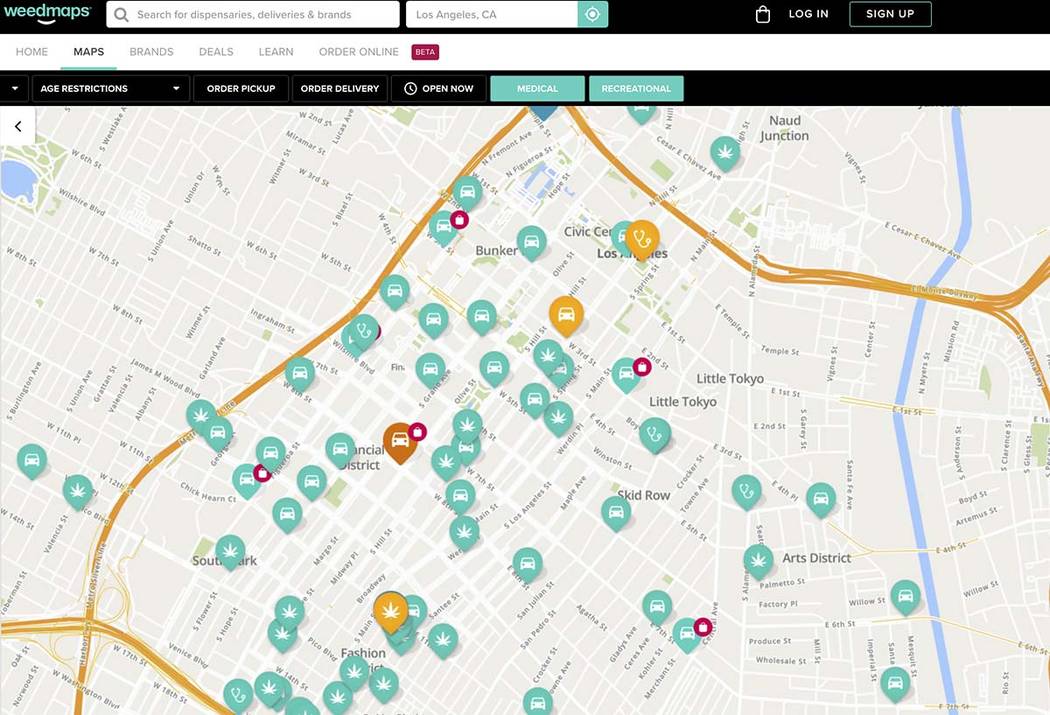
Task: Enable the MEDICAL filter
Action: point(537,88)
